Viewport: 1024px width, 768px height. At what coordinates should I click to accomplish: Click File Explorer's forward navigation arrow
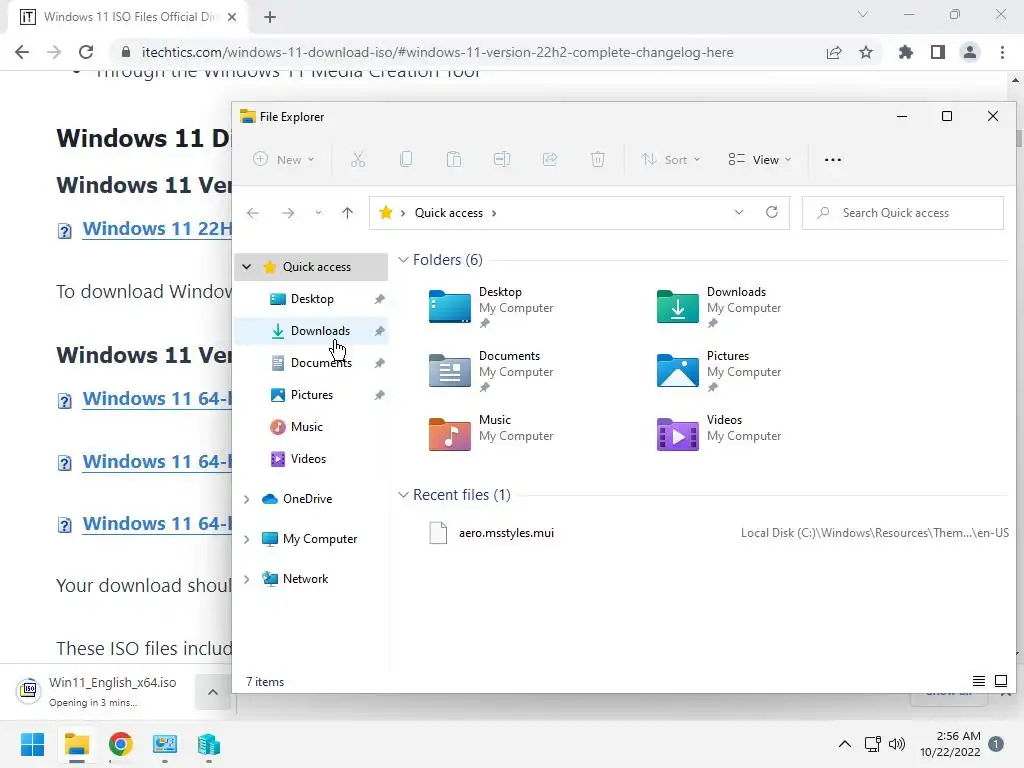[288, 213]
